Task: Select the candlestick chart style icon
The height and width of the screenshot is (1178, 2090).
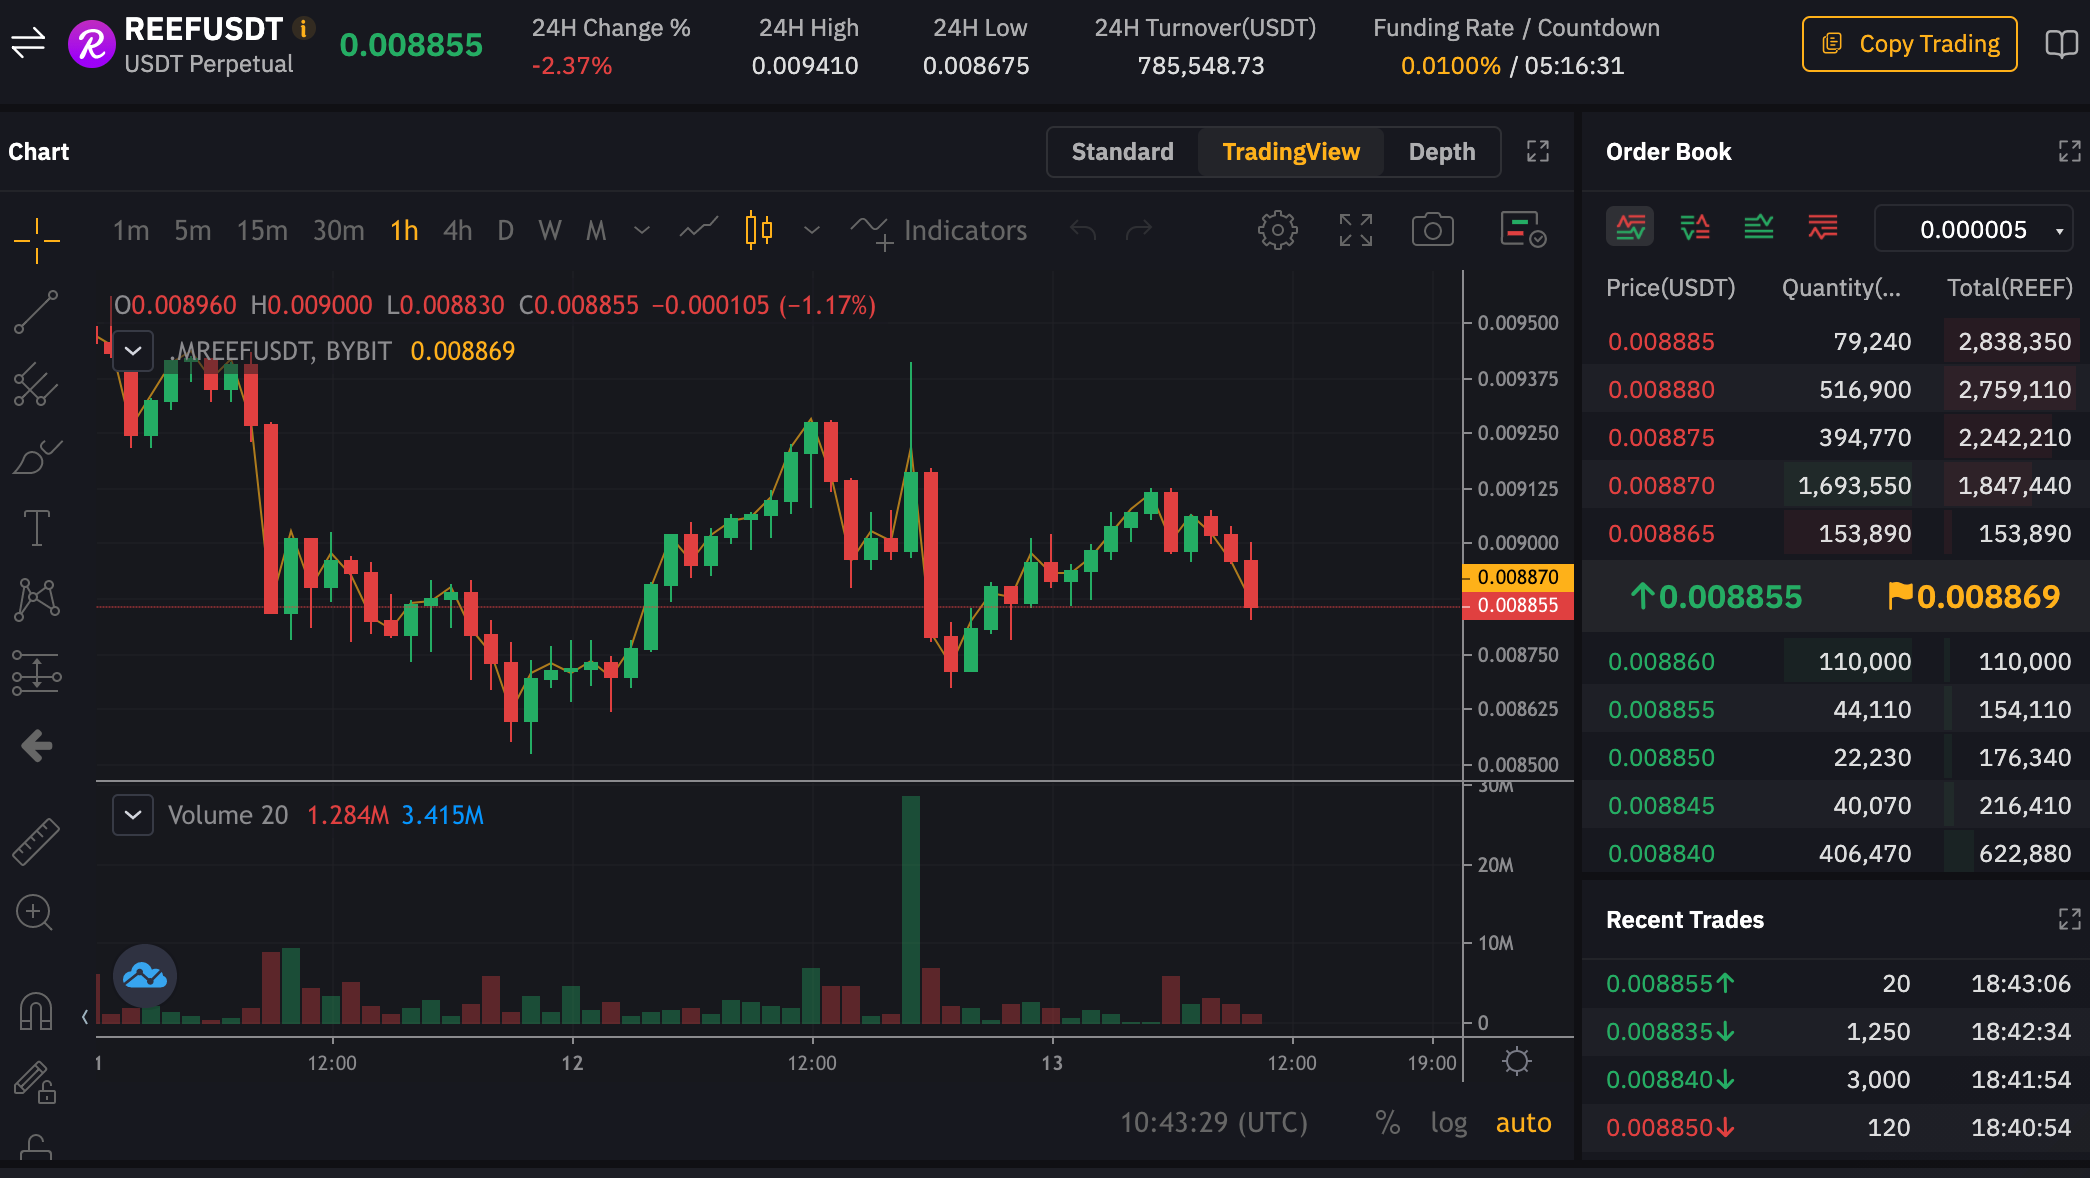Action: (x=759, y=230)
